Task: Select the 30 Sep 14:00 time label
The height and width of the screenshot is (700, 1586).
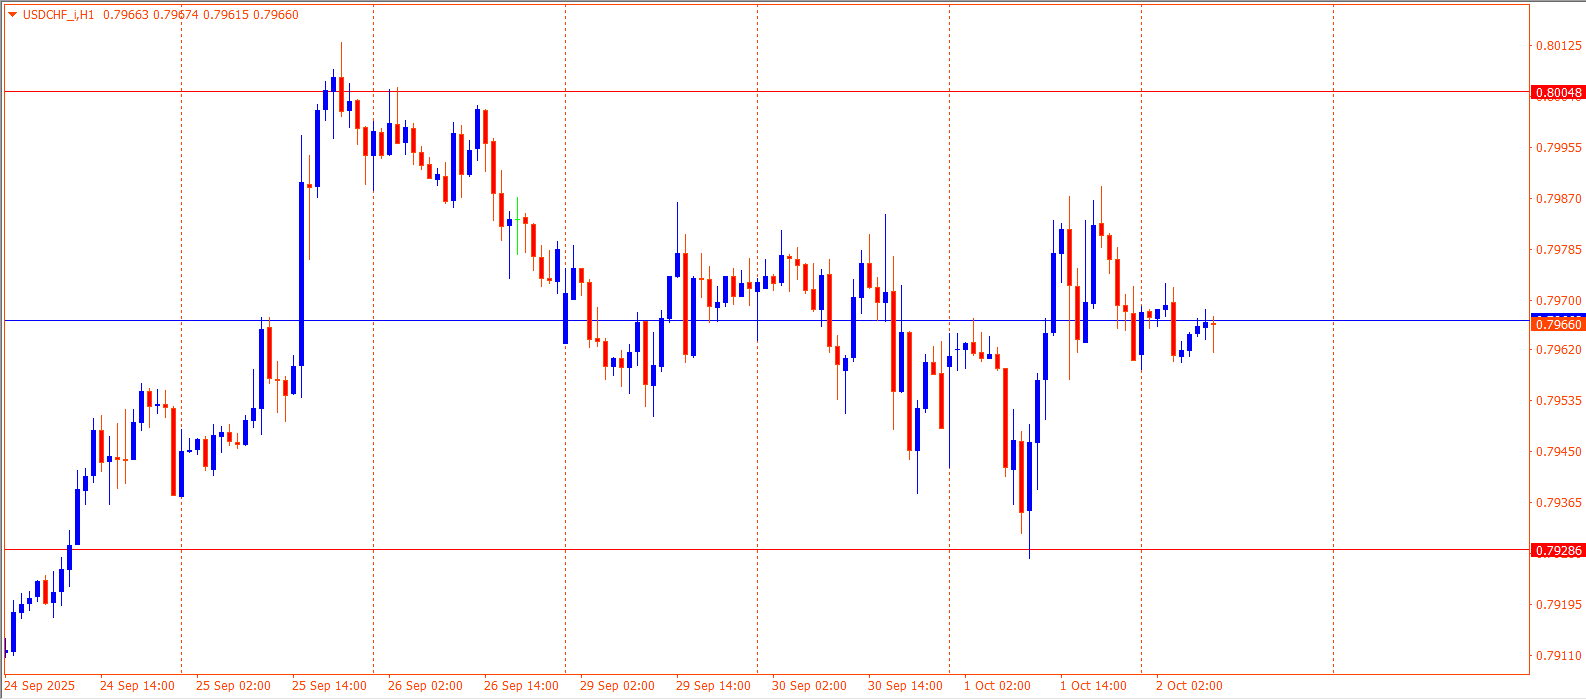Action: (905, 686)
